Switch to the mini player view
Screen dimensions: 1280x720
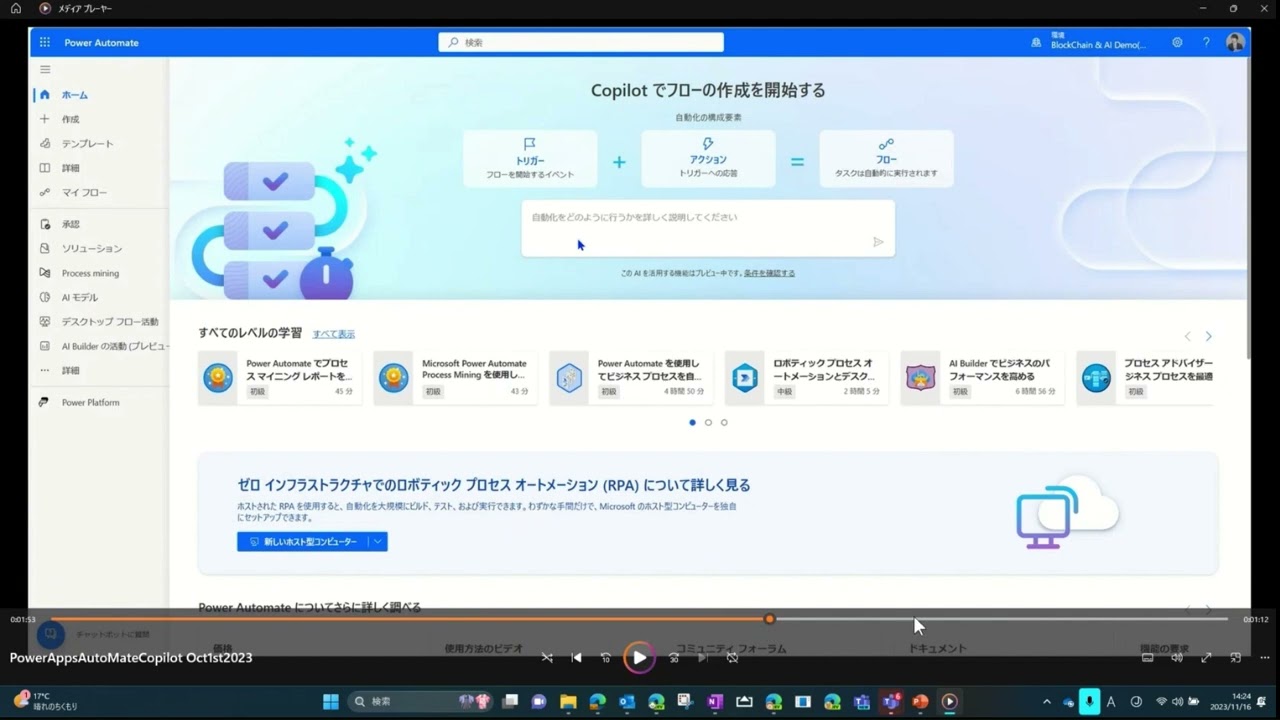pos(1235,657)
